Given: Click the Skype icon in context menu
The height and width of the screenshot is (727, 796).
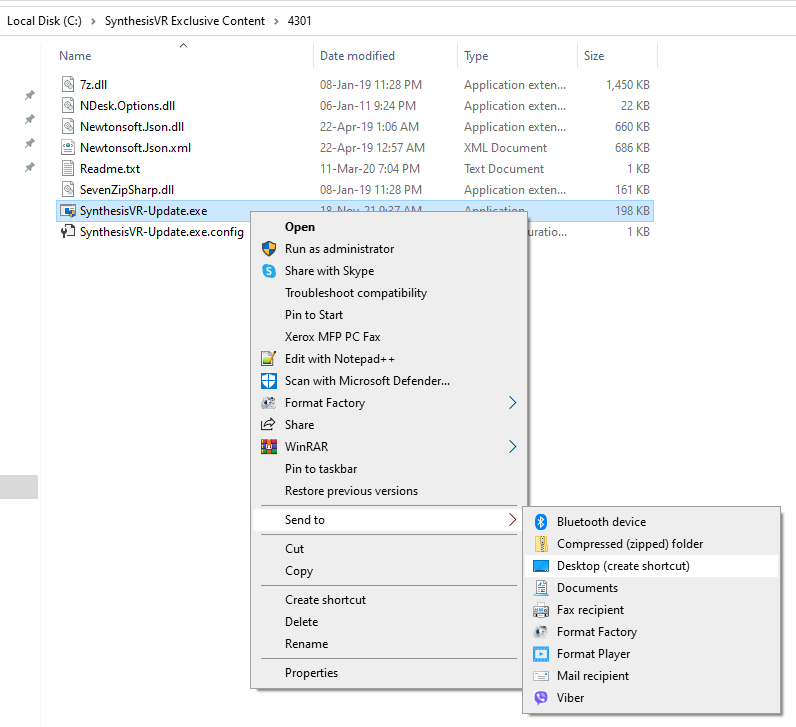Looking at the screenshot, I should click(269, 271).
